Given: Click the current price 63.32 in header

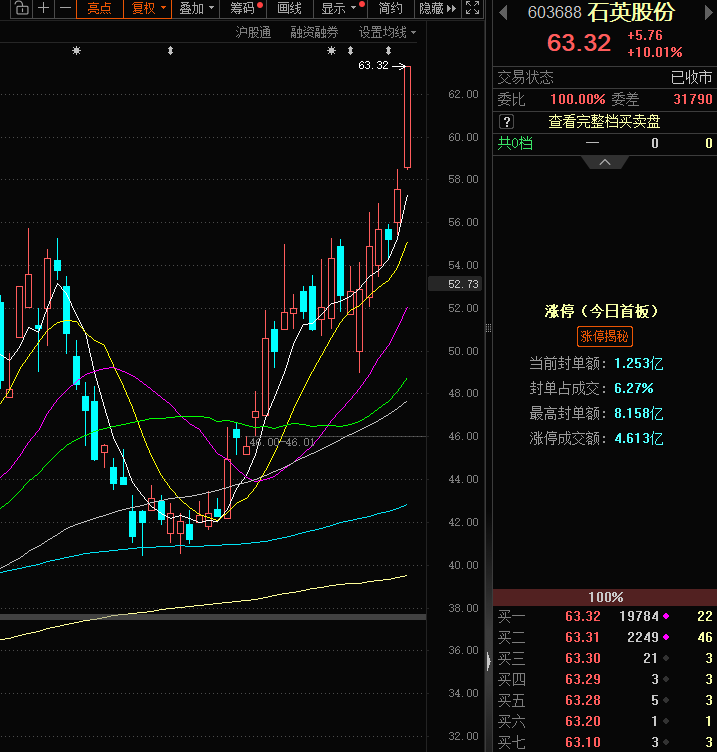Looking at the screenshot, I should pyautogui.click(x=579, y=43).
